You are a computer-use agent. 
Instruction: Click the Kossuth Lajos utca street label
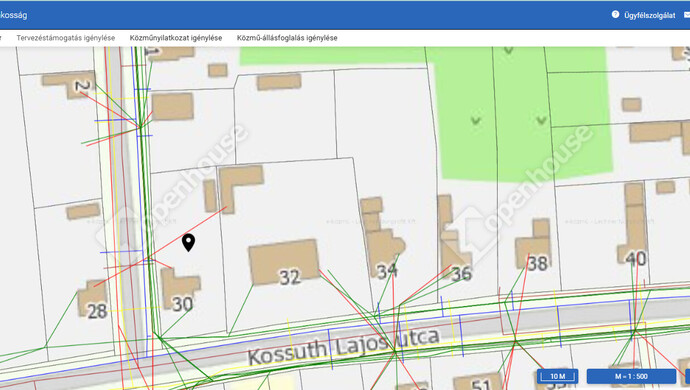[344, 346]
